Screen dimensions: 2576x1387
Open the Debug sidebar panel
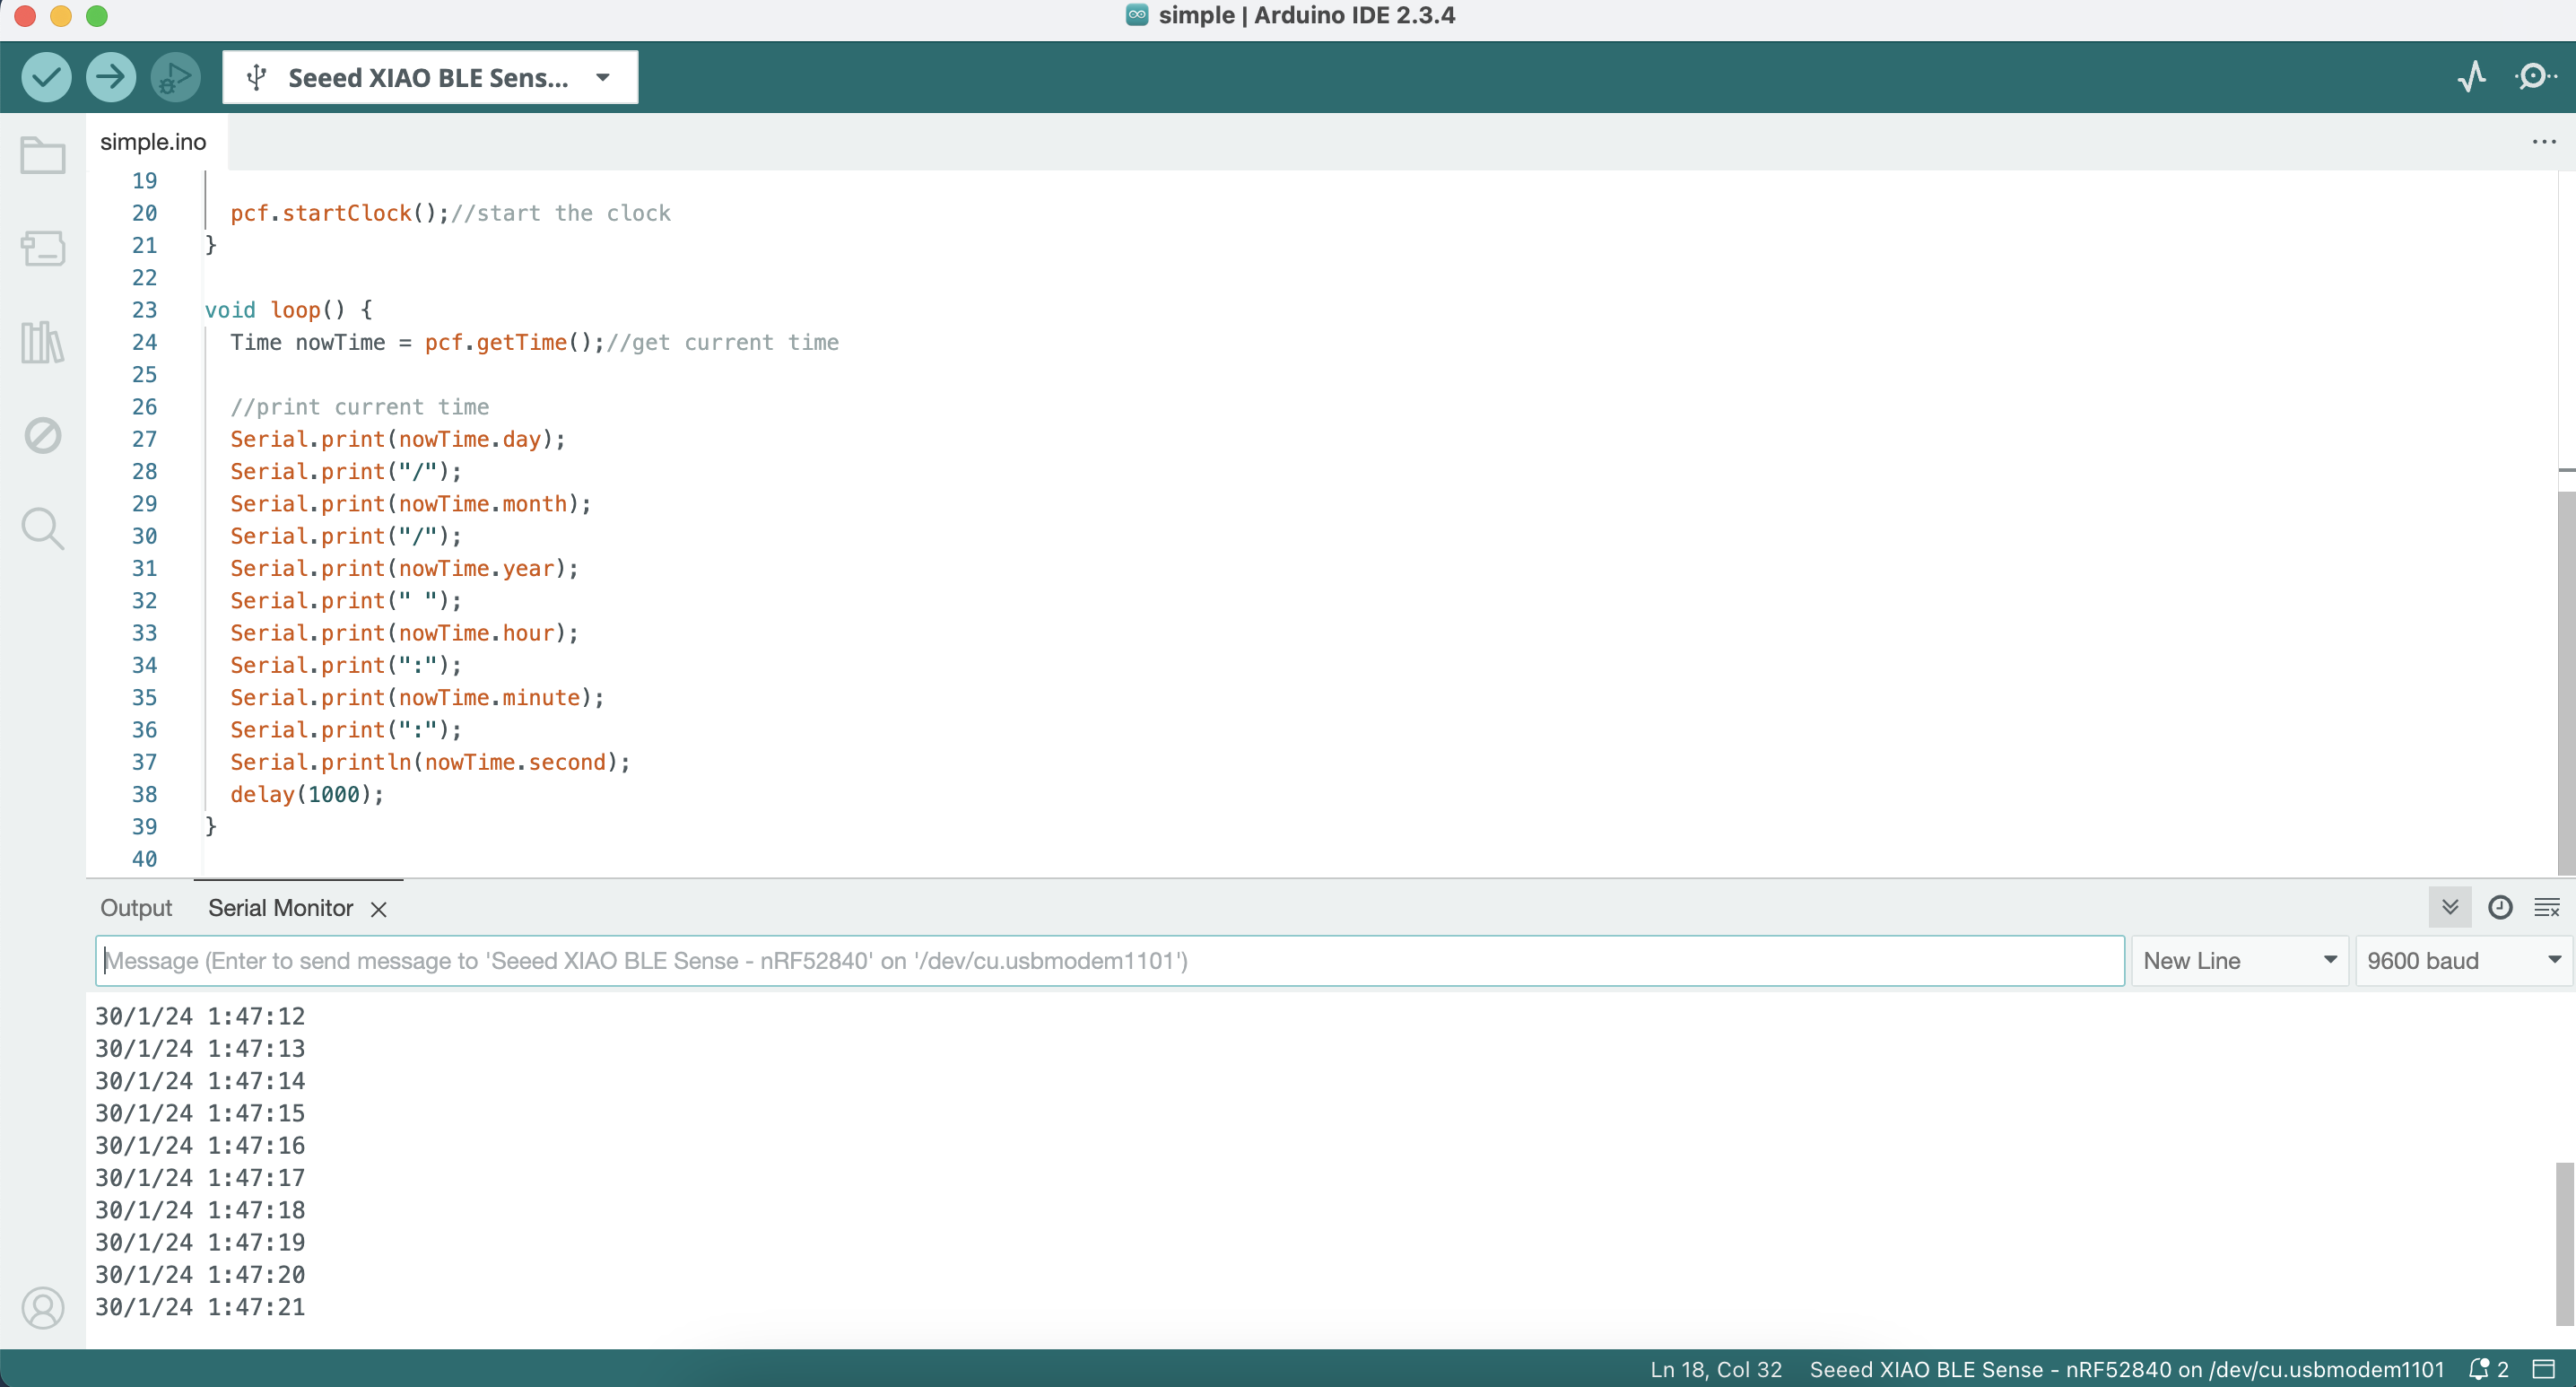43,435
